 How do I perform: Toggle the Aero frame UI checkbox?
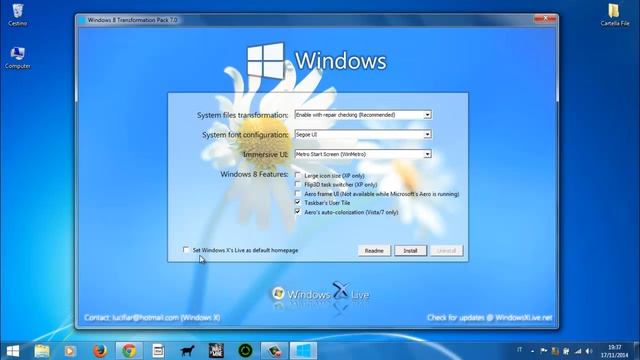[298, 193]
